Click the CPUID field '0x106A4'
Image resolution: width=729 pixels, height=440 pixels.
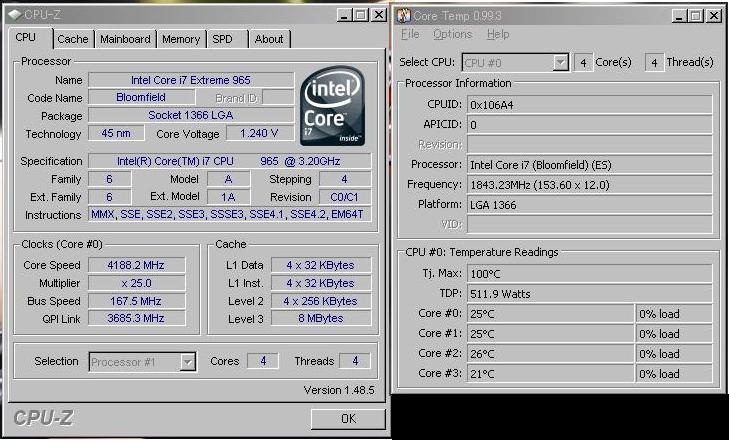590,105
